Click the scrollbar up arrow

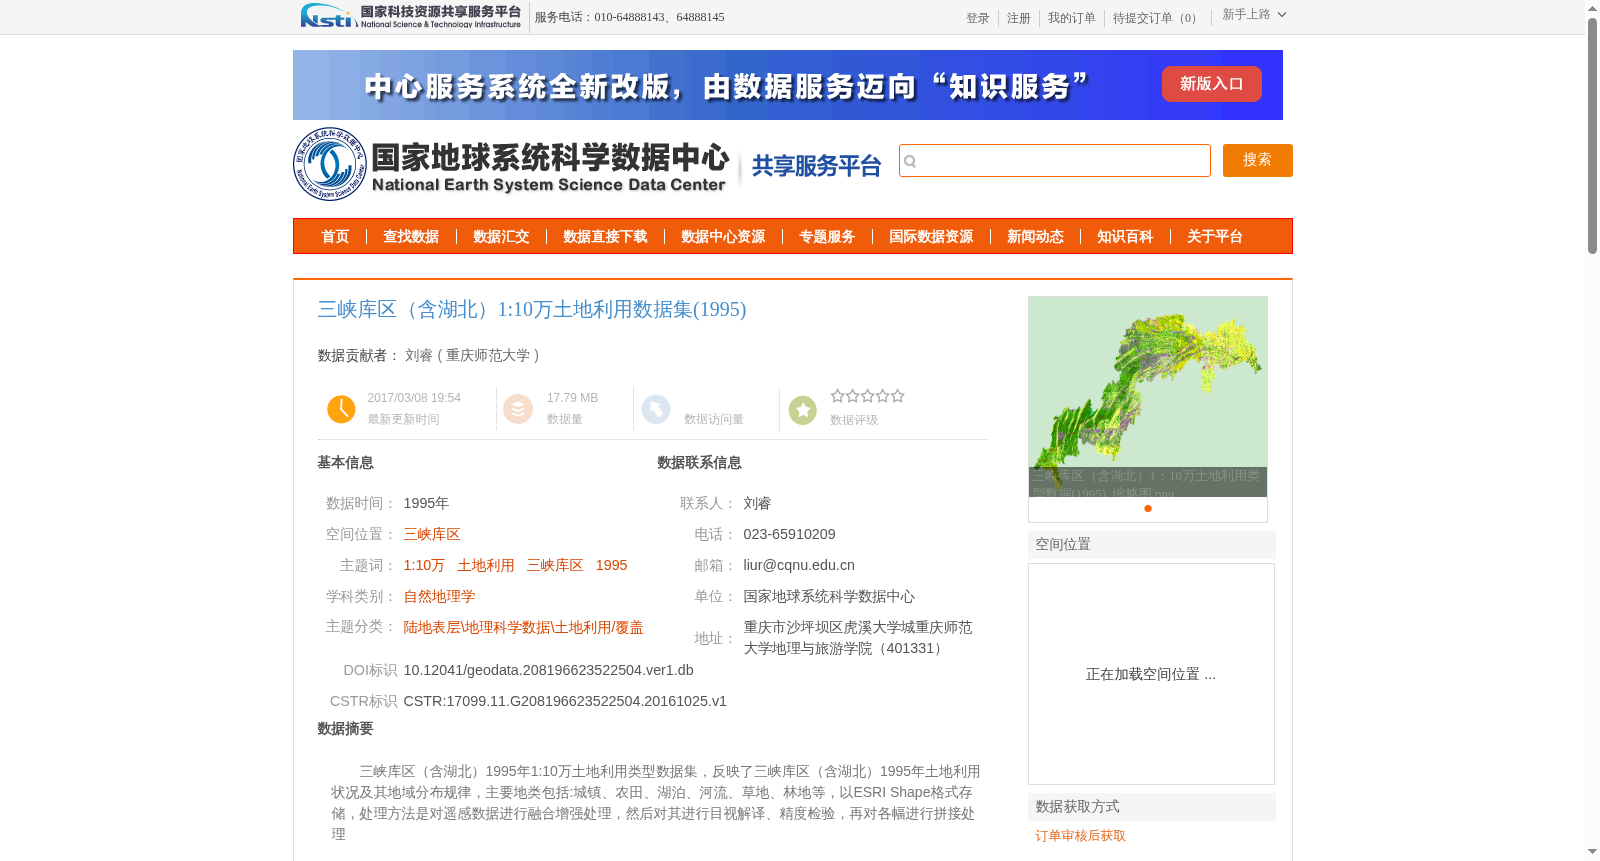click(x=1592, y=8)
